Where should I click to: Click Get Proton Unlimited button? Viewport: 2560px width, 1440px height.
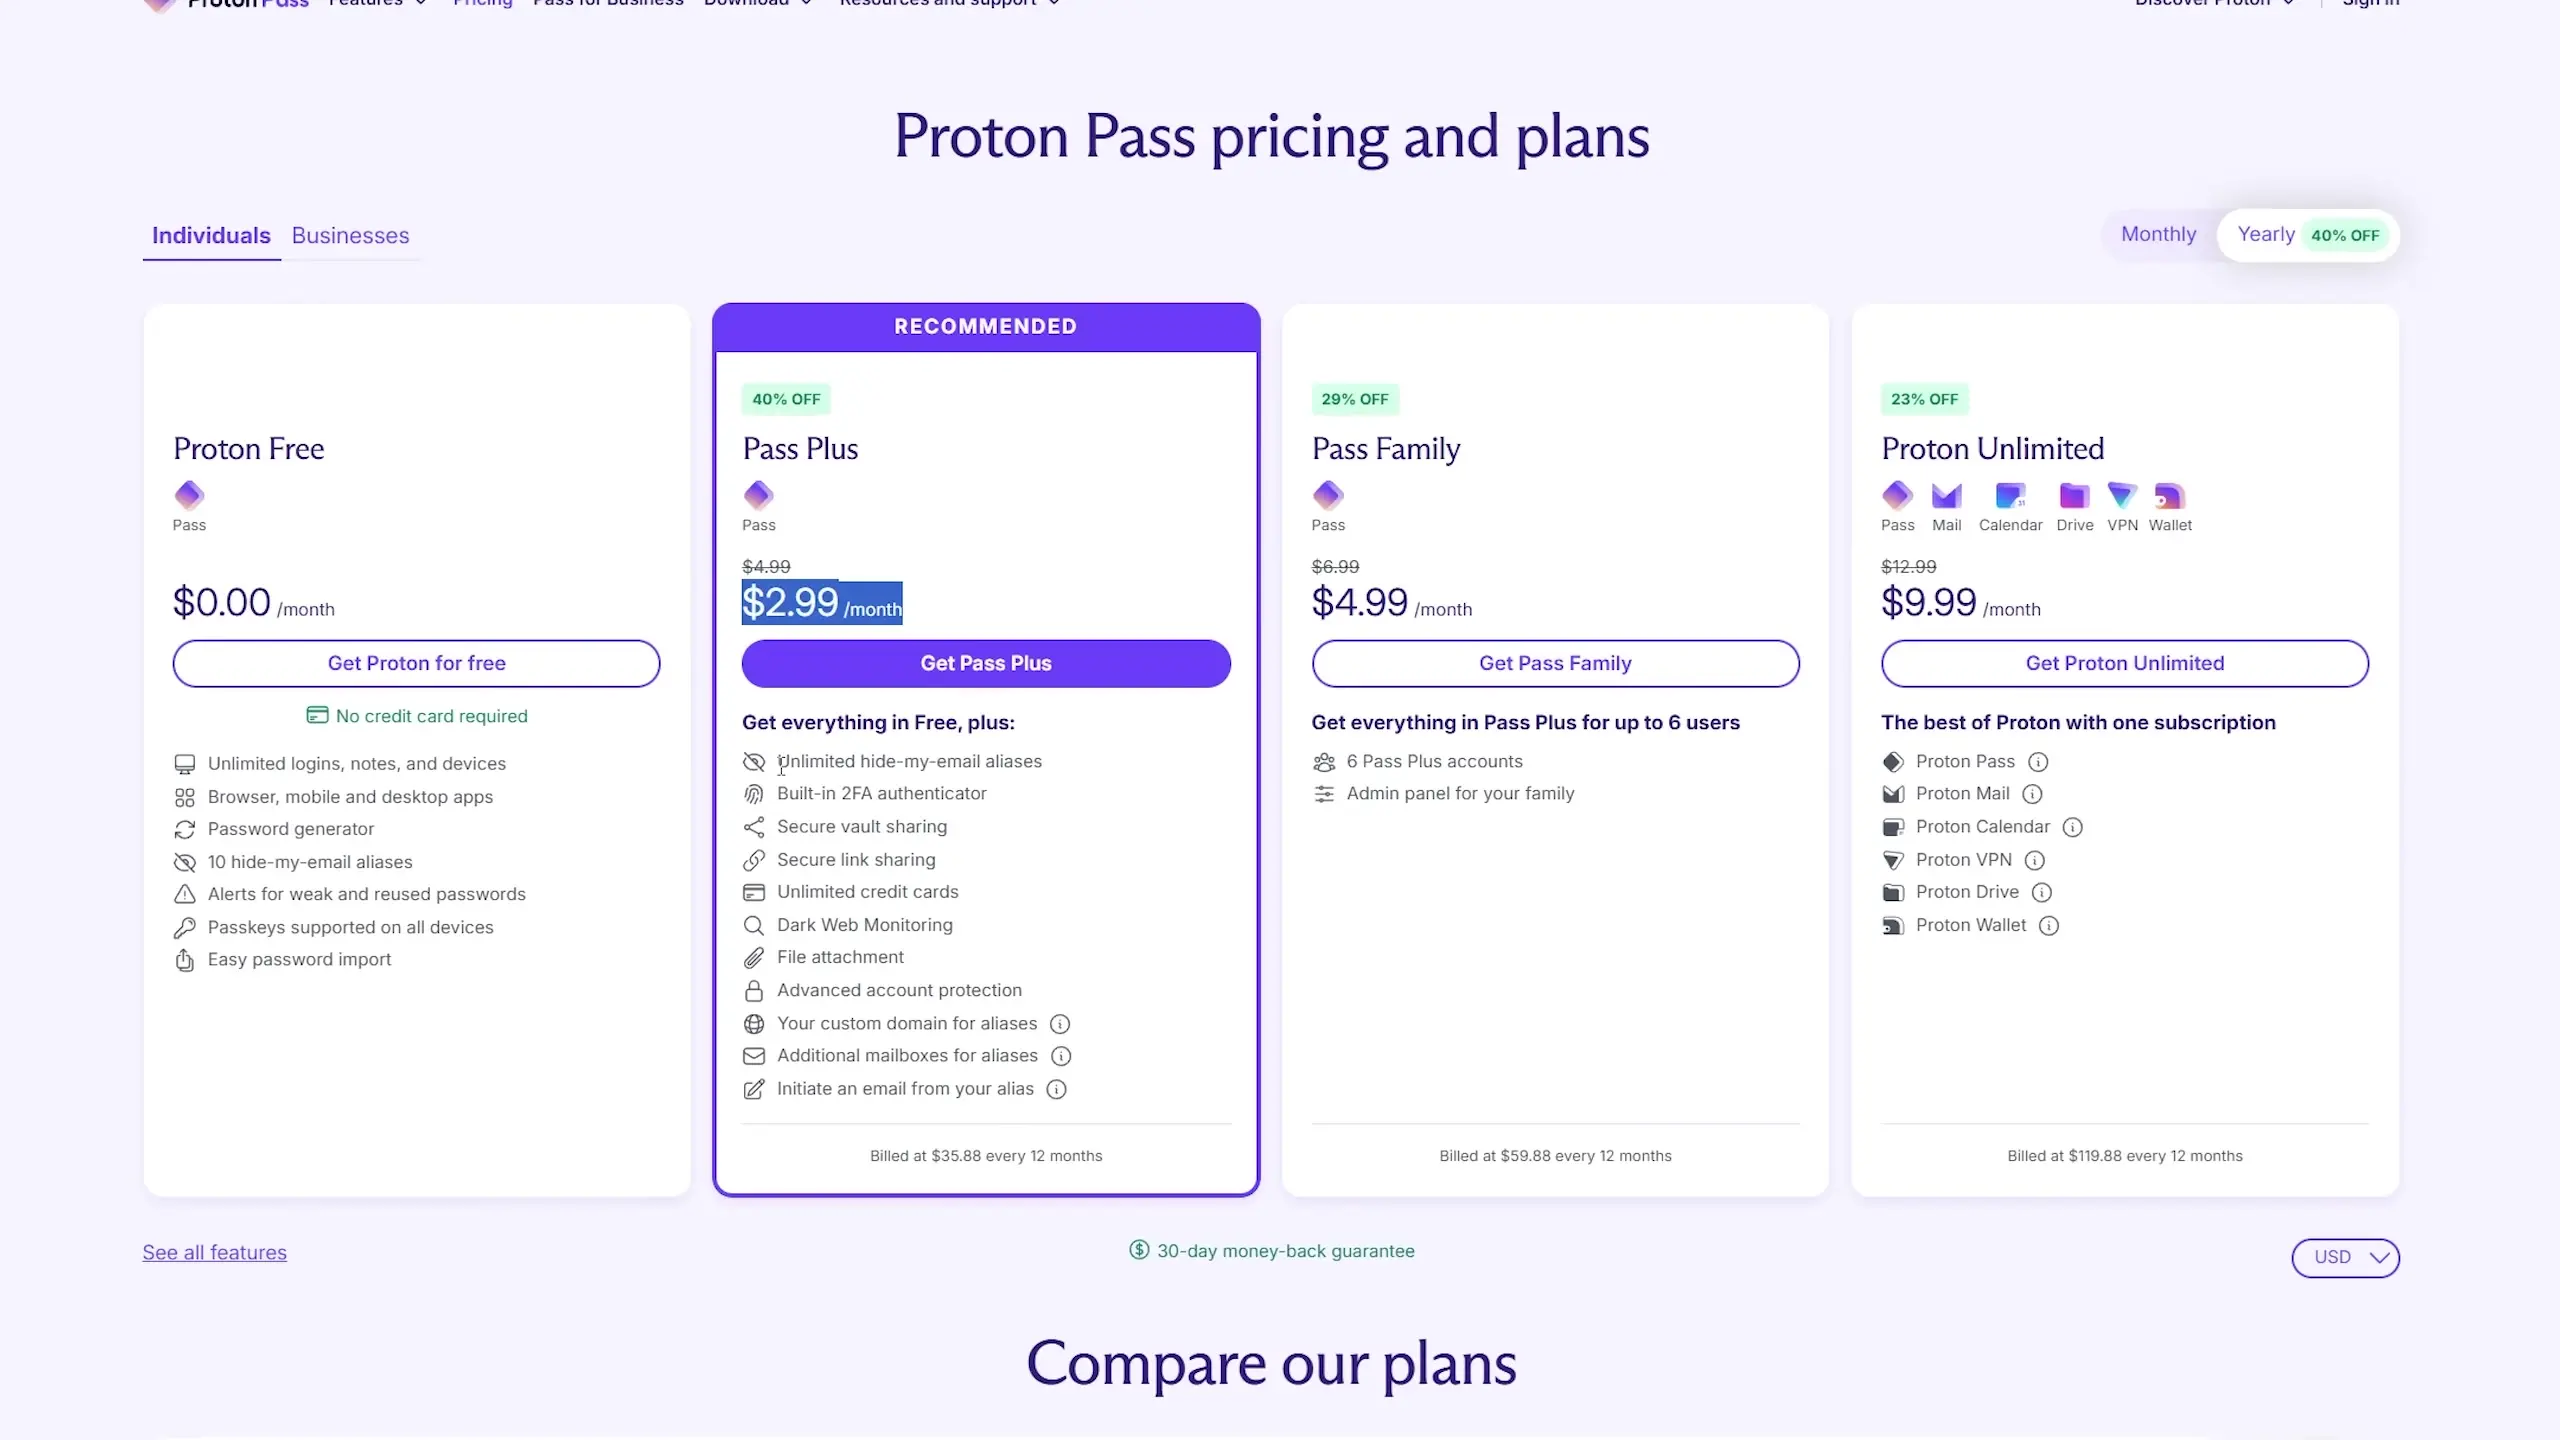pos(2124,663)
